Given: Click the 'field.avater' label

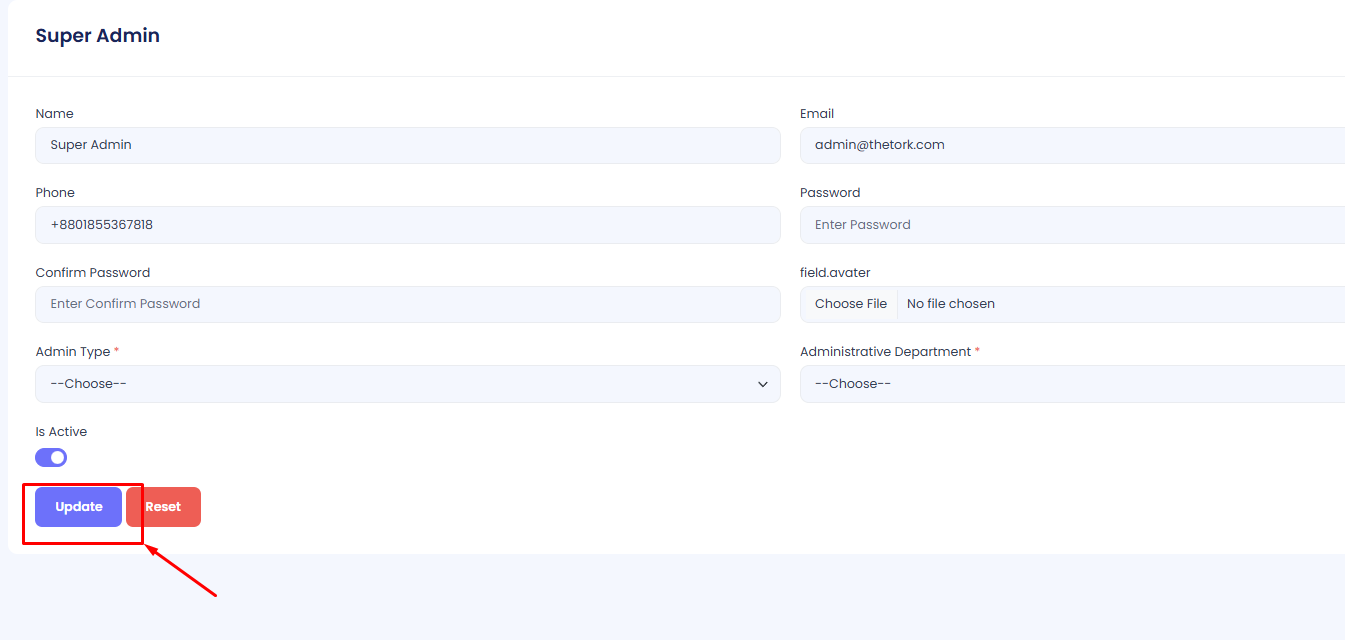Looking at the screenshot, I should pos(835,272).
